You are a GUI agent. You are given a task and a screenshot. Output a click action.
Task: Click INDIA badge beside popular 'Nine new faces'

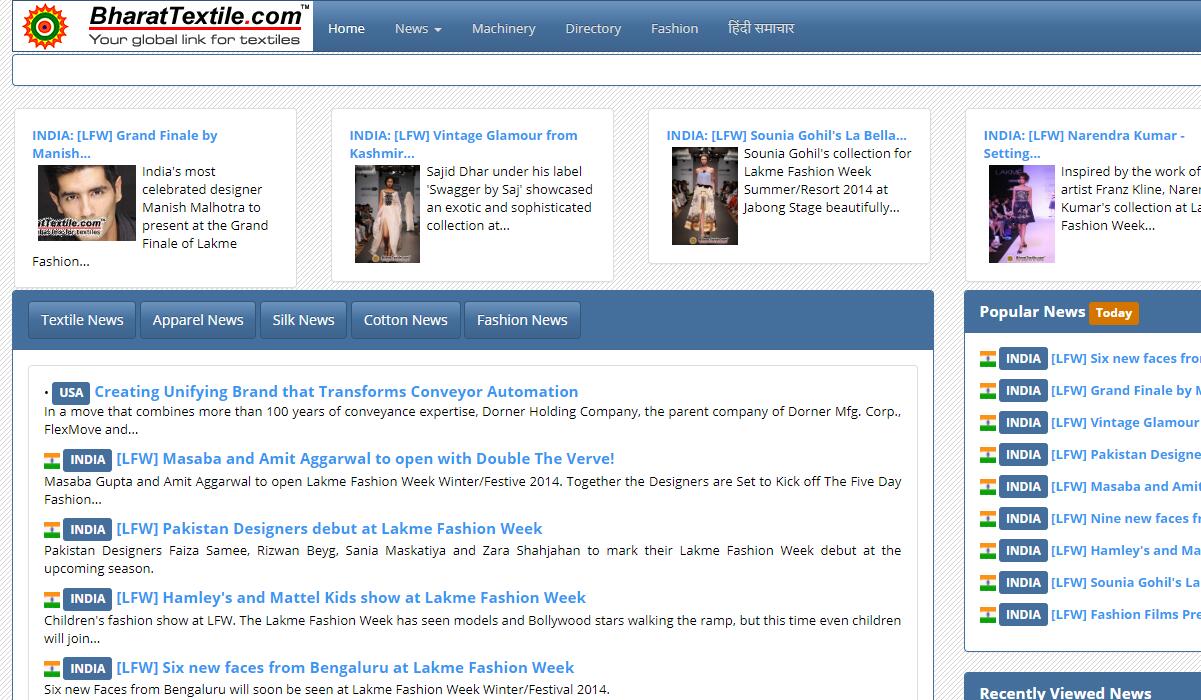point(1023,518)
